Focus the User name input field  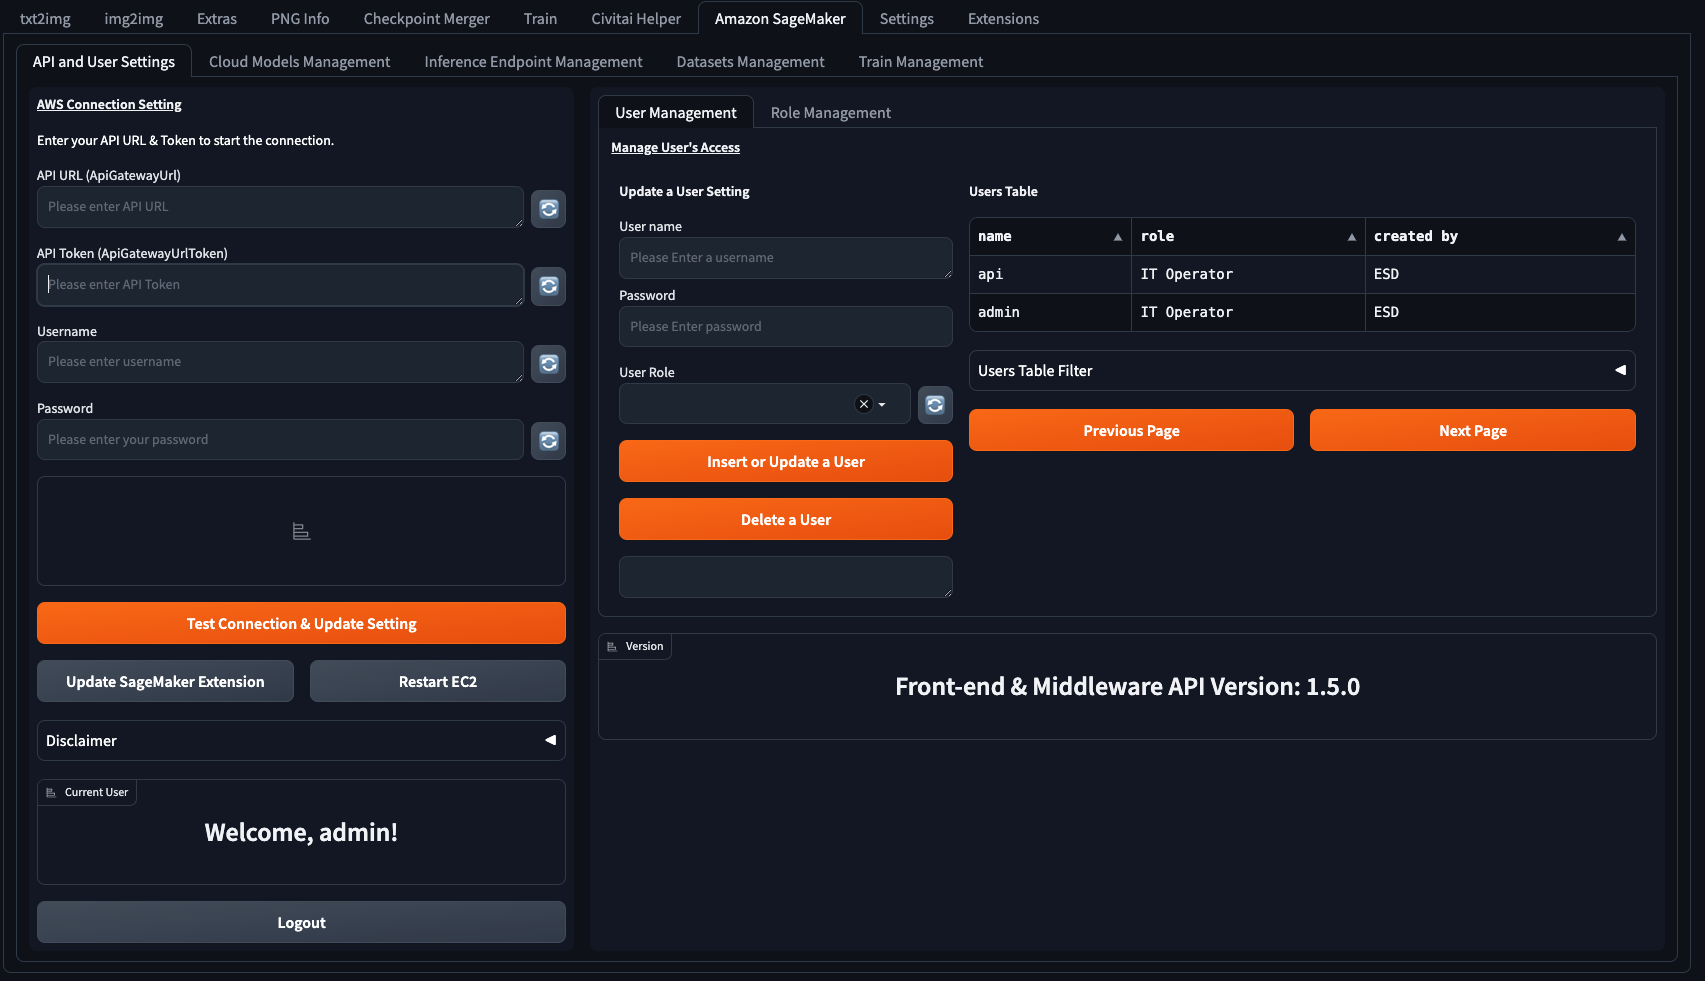(x=785, y=258)
